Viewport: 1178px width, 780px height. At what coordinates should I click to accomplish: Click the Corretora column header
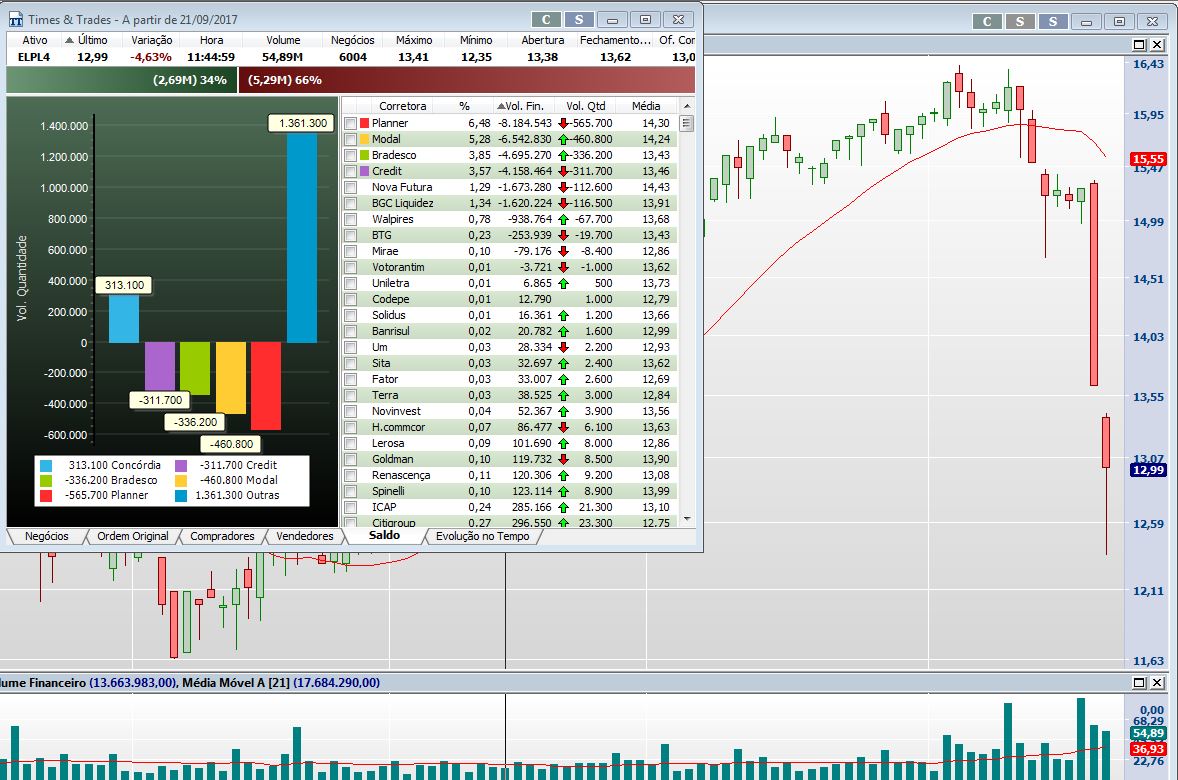tap(402, 106)
